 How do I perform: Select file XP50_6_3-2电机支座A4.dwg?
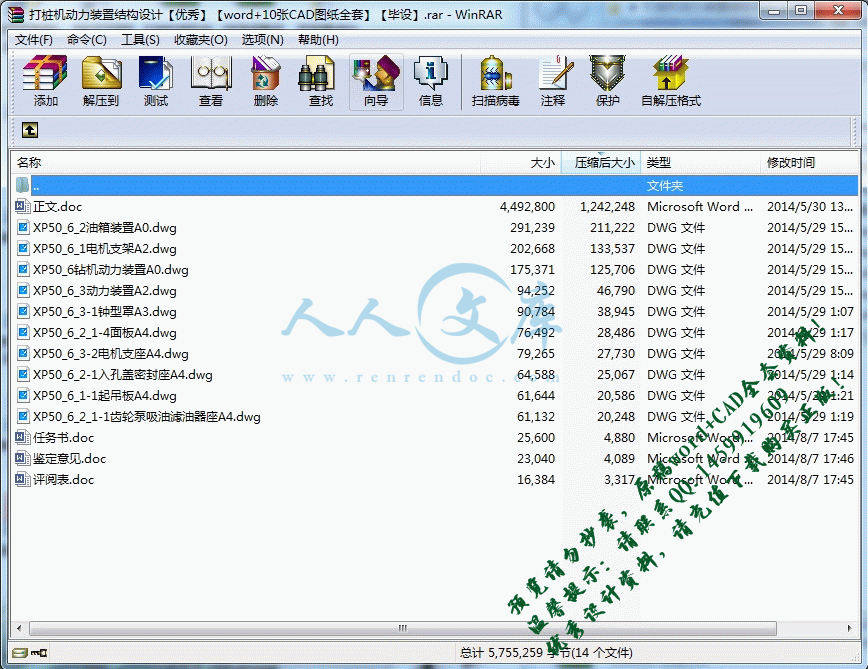coord(111,354)
